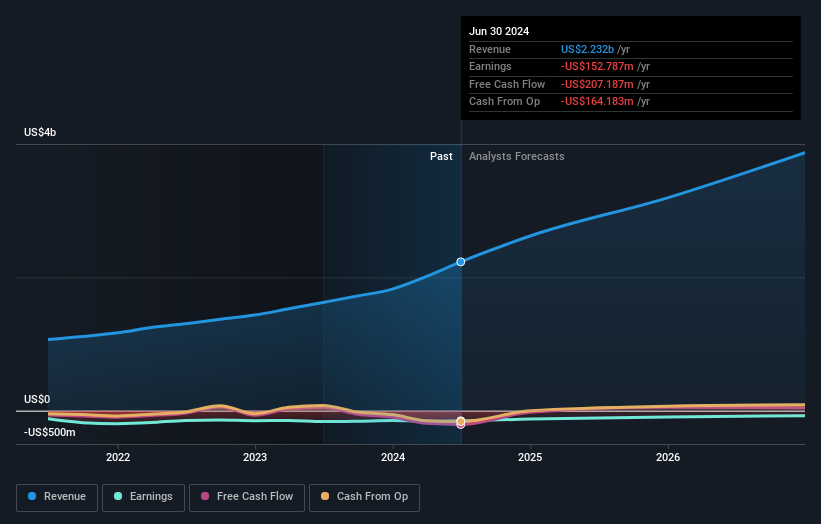Click the 2025 x-axis label
821x524 pixels.
coord(530,458)
